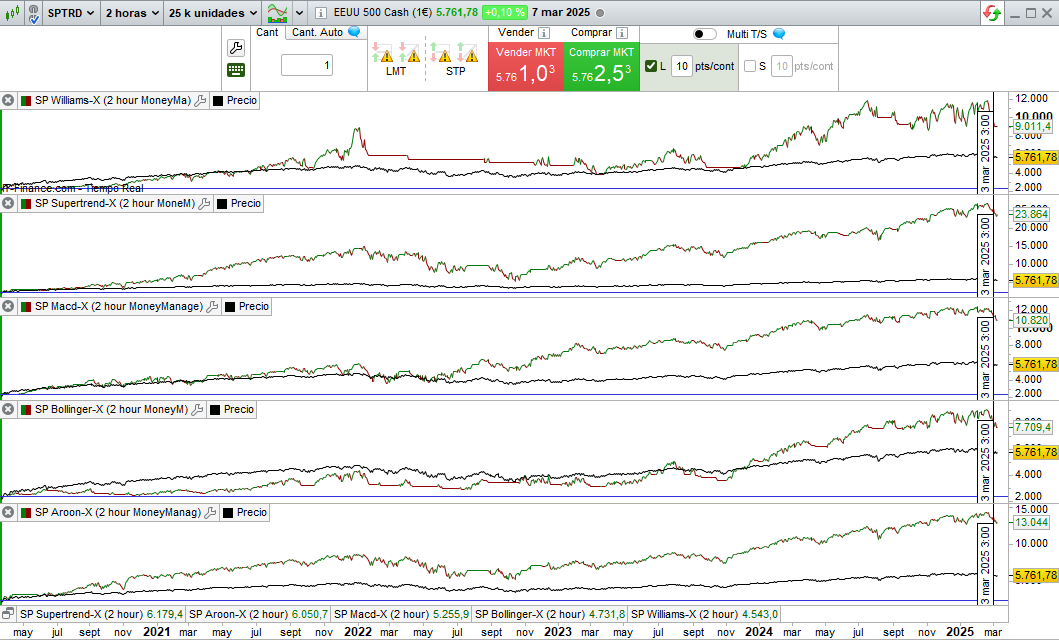Open SP Macd-X settings wrench
The image size is (1059, 640).
[212, 307]
